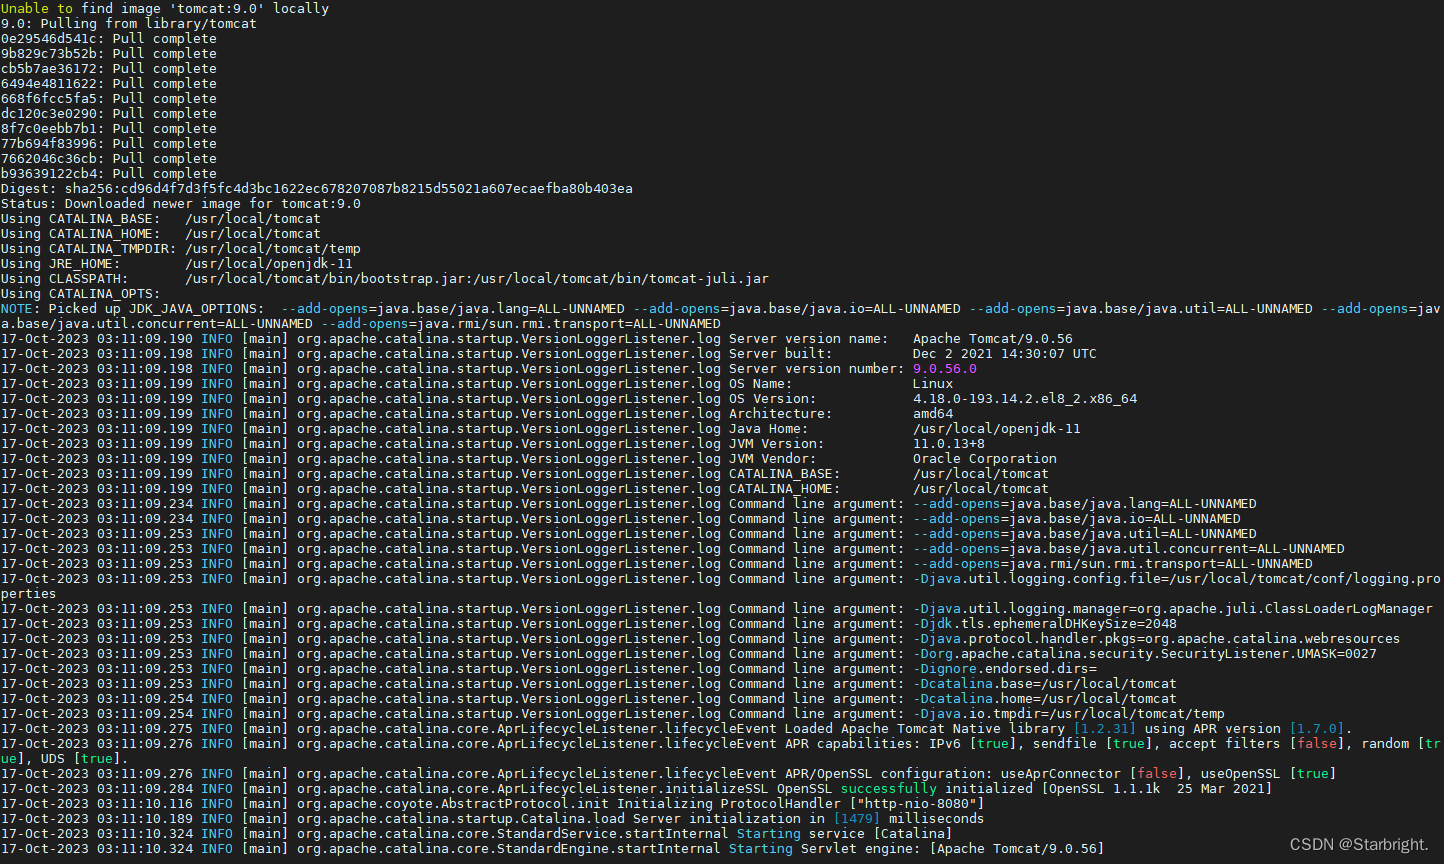Click argument "-Dorg.apache.catalina.security.SecurityListener.UMASK=0027"
This screenshot has width=1444, height=864.
point(1145,653)
